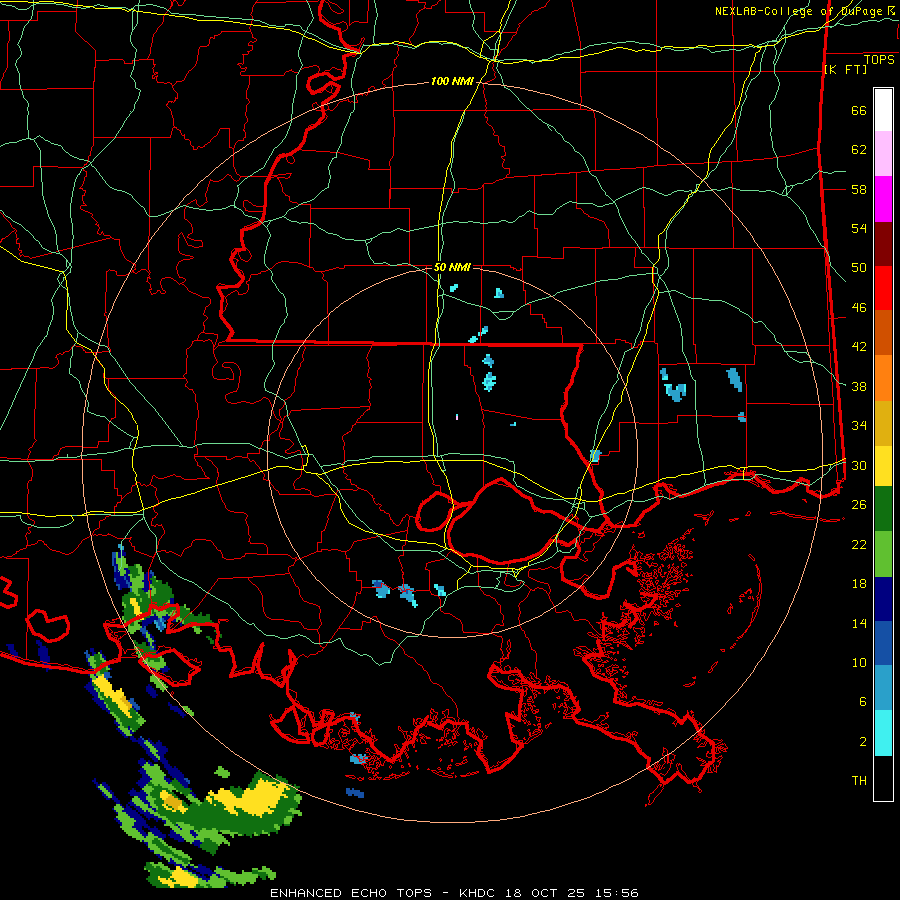Click the 'TOPS' legend heading
This screenshot has height=900, width=900.
(879, 59)
